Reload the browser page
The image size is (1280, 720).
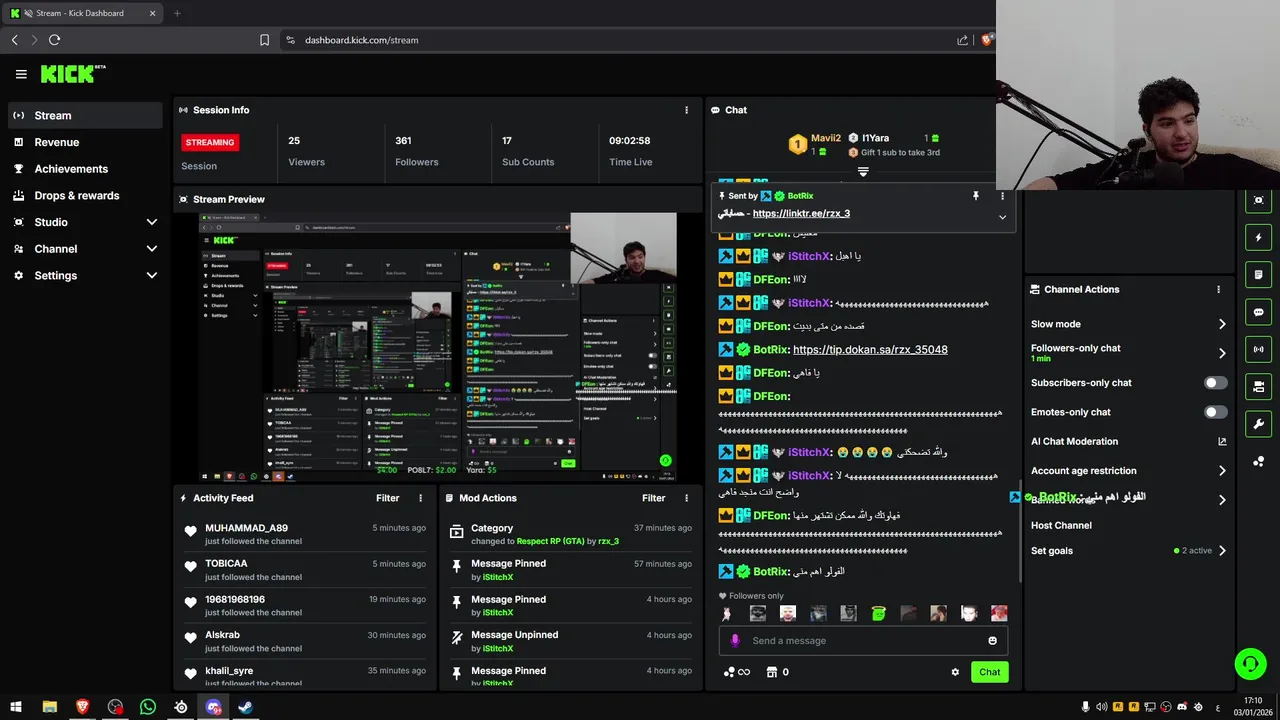[x=54, y=40]
